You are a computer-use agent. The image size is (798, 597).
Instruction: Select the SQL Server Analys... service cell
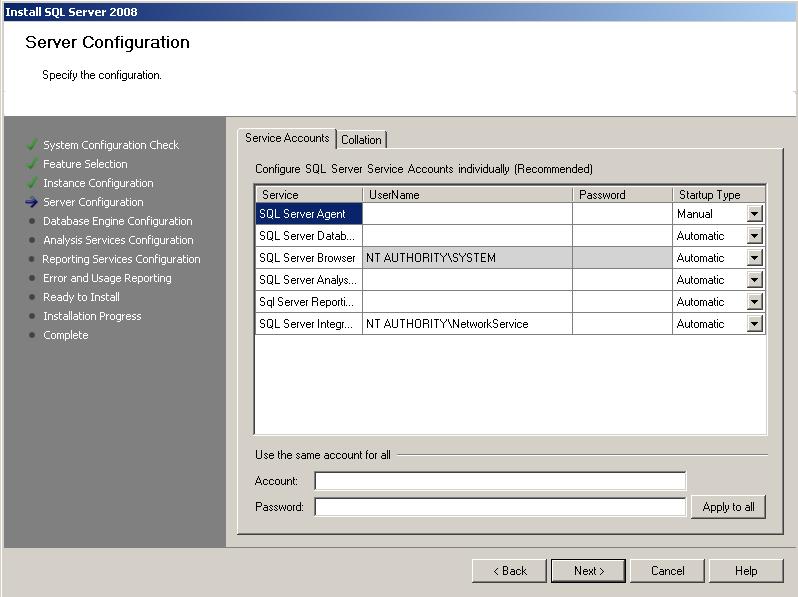(308, 279)
